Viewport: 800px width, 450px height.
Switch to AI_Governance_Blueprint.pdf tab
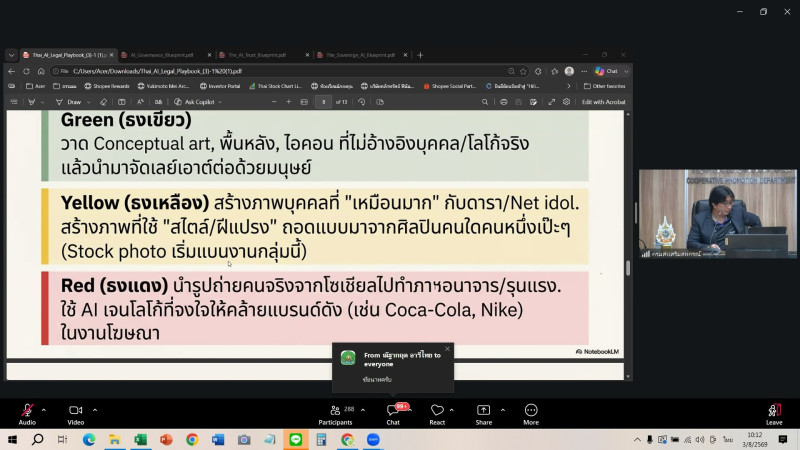162,55
